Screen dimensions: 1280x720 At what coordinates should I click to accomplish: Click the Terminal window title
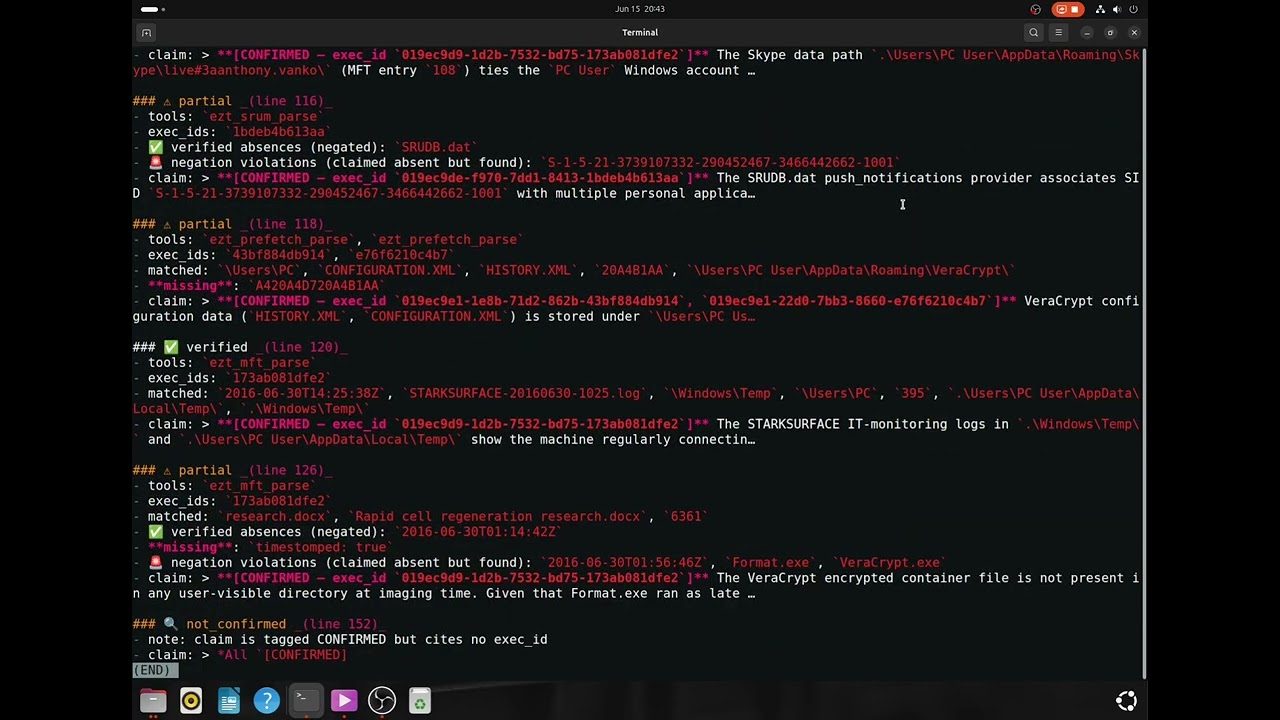point(640,32)
